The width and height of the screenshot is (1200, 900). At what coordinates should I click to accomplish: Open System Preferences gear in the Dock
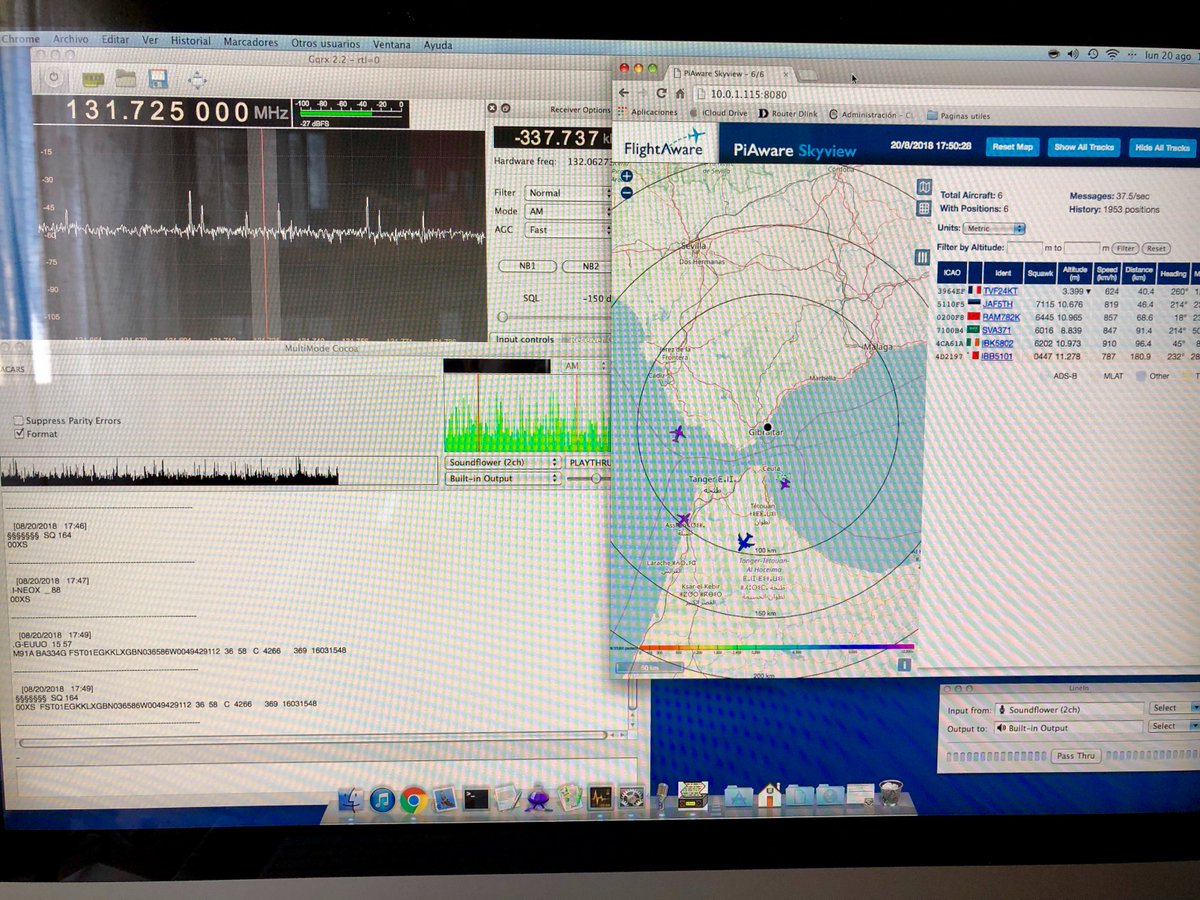631,798
